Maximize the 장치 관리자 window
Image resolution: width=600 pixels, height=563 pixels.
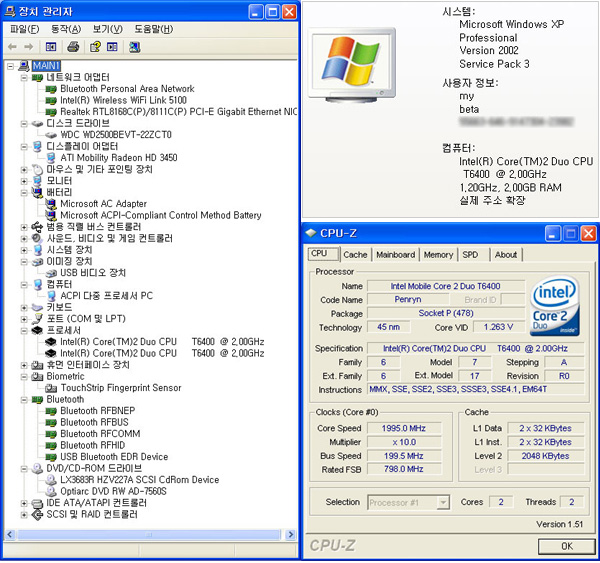click(x=273, y=12)
